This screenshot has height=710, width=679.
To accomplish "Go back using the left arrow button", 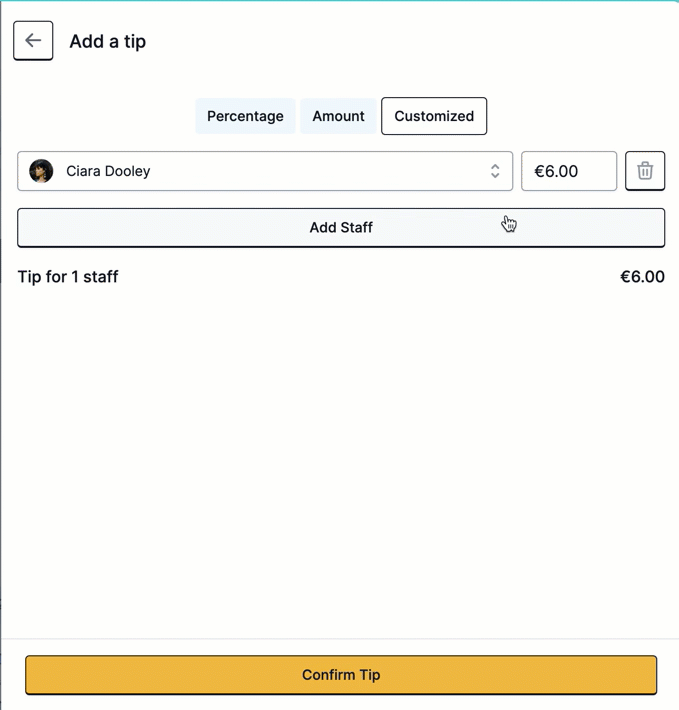I will [33, 40].
